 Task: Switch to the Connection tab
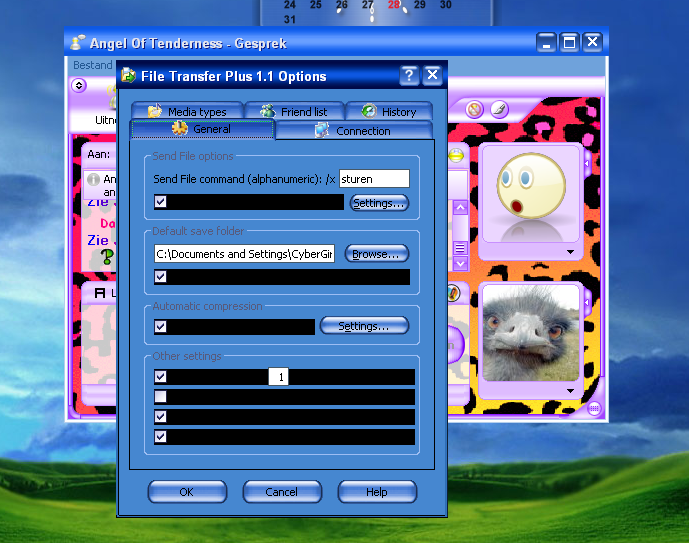353,131
